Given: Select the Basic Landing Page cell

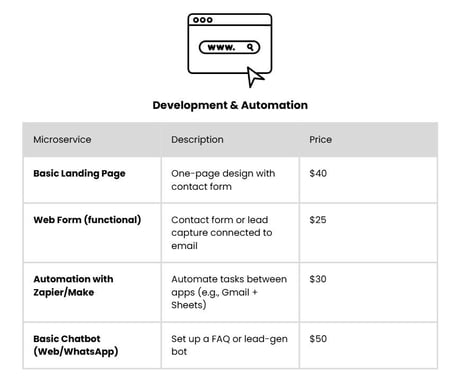Looking at the screenshot, I should (x=92, y=180).
